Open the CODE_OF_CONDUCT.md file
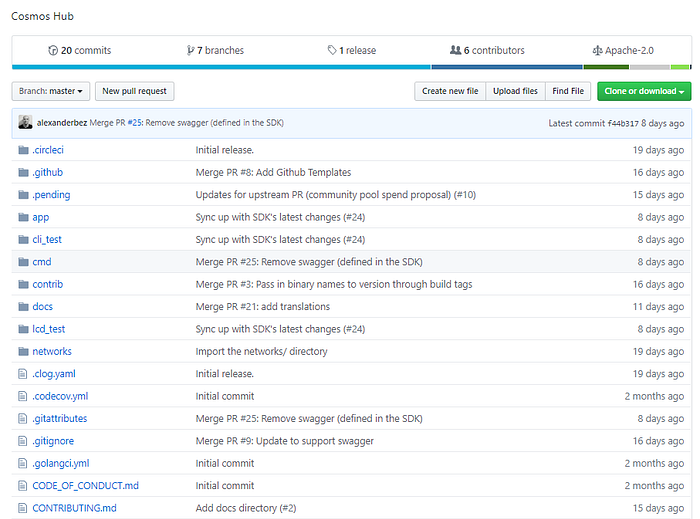Viewport: 700px width, 519px height. coord(86,486)
